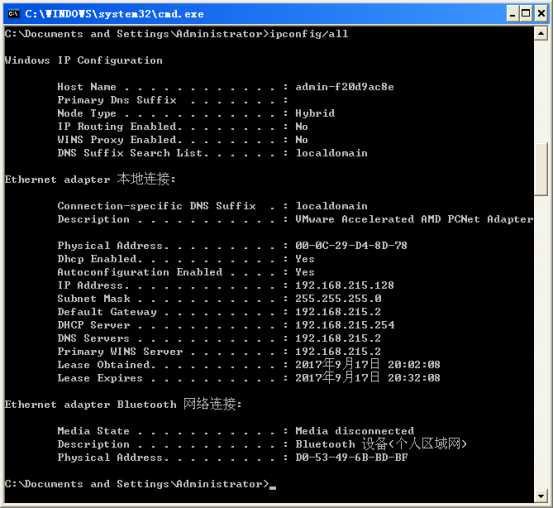Click the Windows IP Configuration heading

click(84, 60)
